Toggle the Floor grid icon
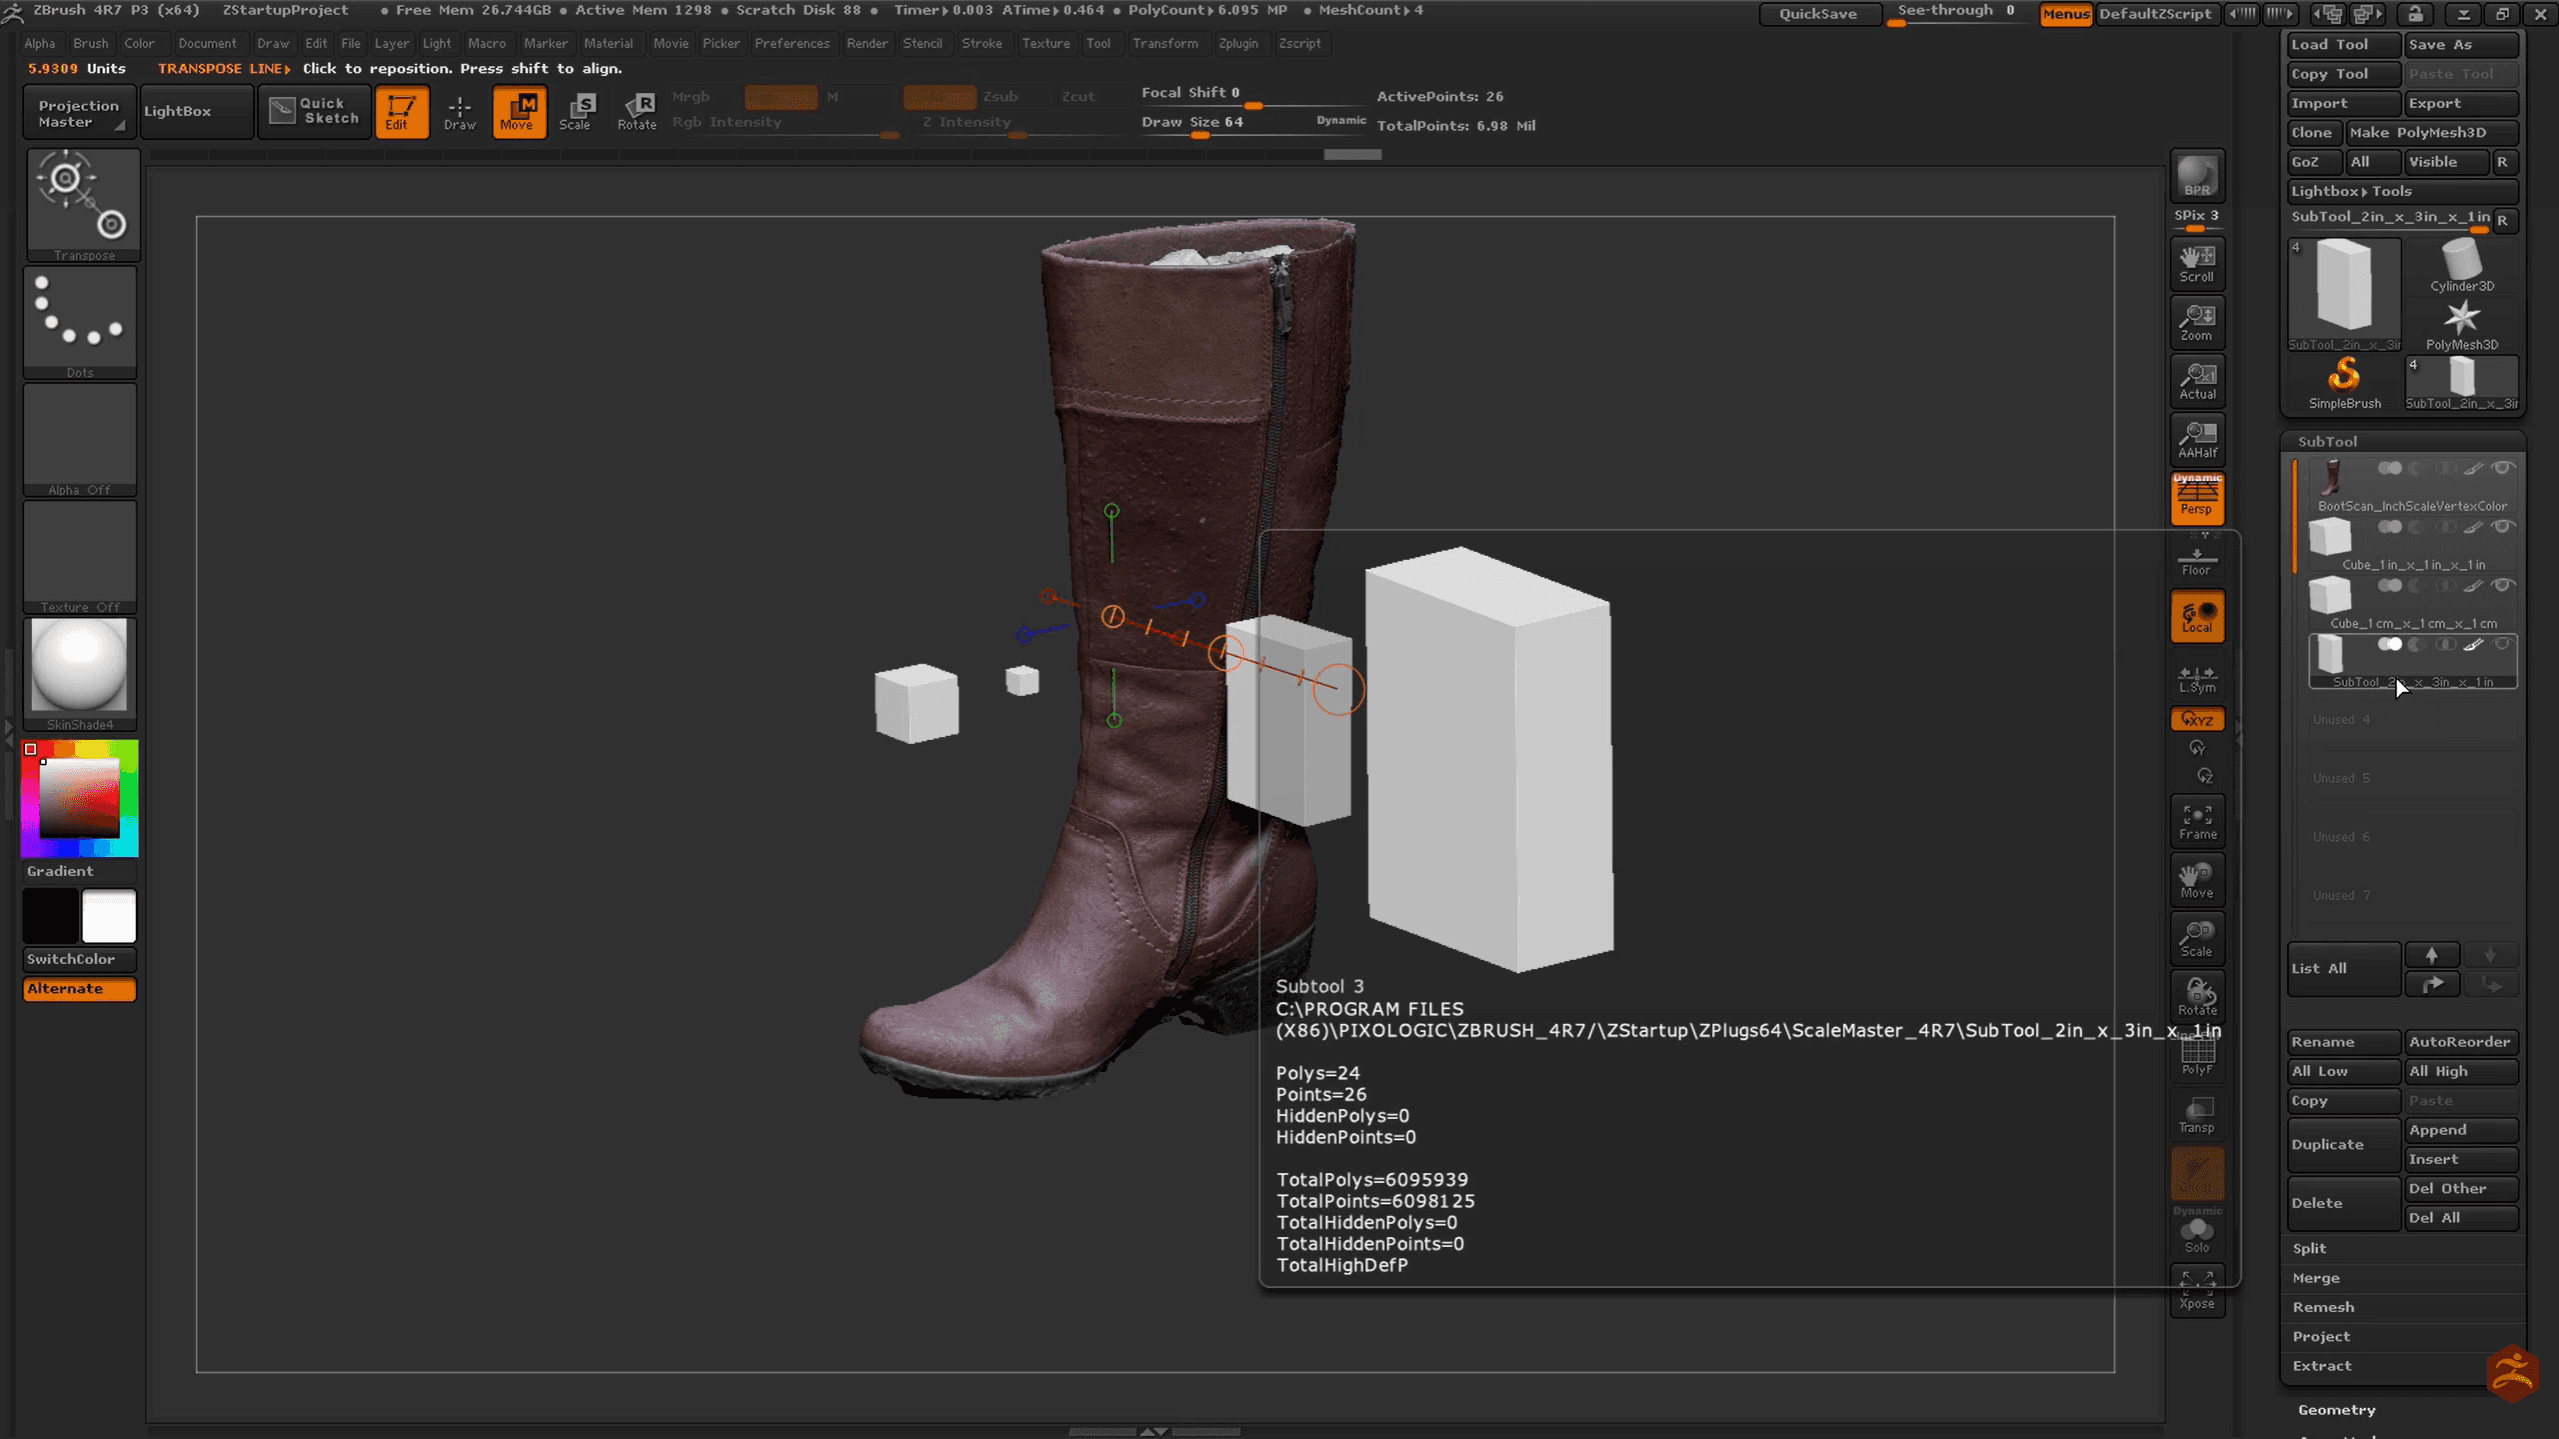2559x1439 pixels. point(2196,561)
